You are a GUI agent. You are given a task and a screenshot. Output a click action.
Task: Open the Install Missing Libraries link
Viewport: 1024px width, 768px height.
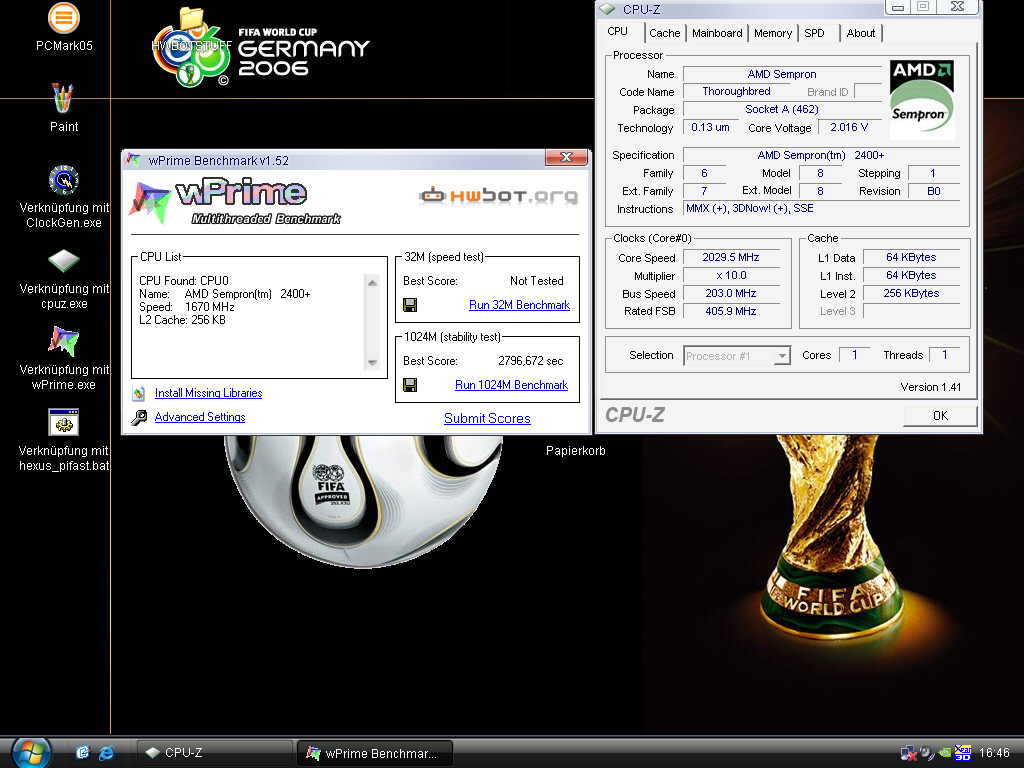pos(208,393)
